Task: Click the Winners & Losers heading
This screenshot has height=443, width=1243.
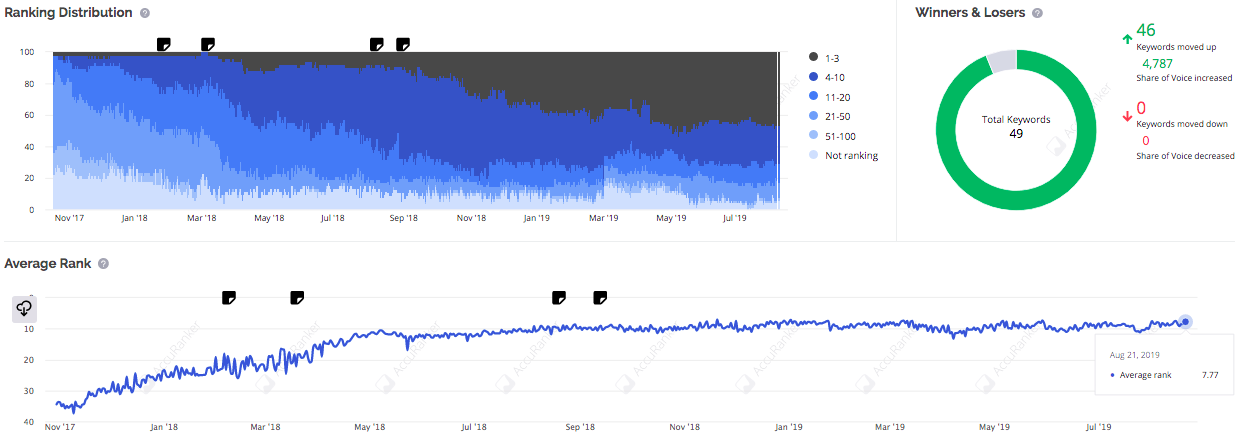Action: pos(970,13)
